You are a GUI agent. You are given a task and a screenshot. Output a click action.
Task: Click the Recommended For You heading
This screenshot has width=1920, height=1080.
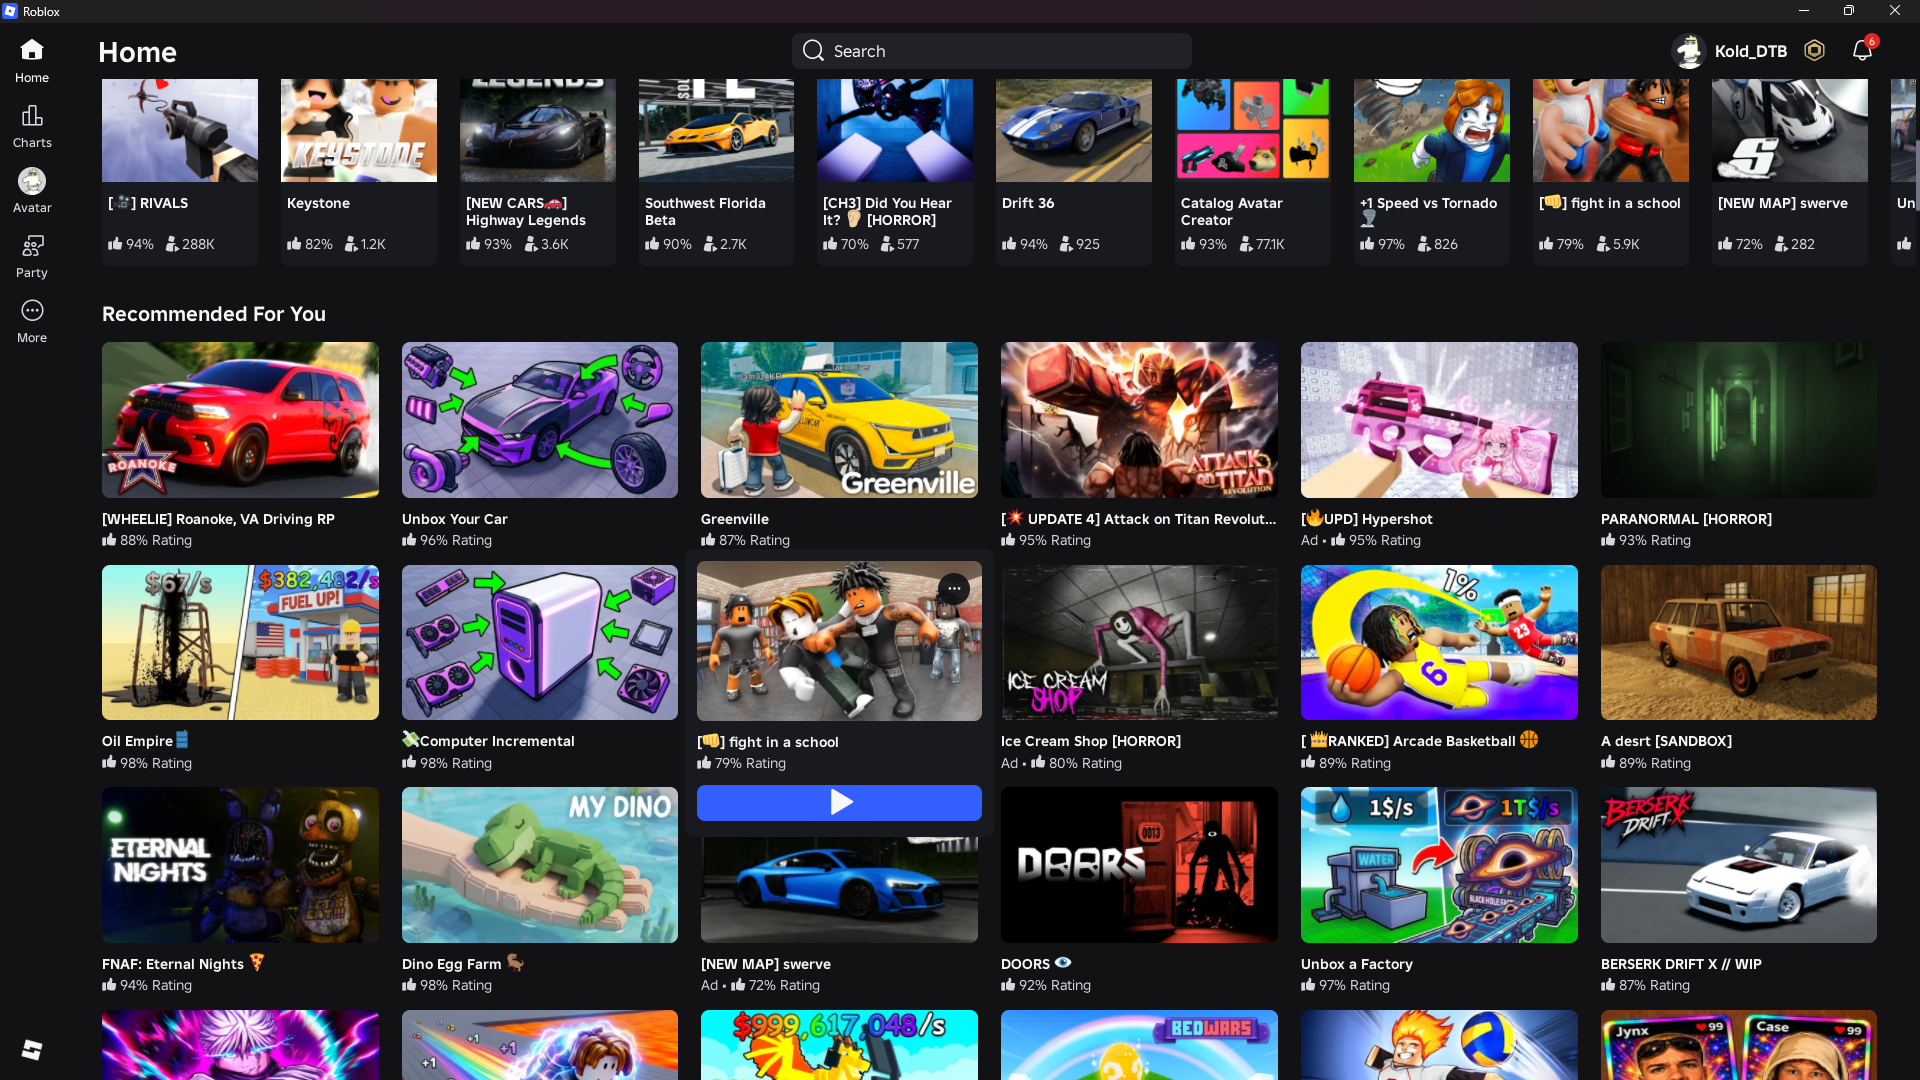214,314
